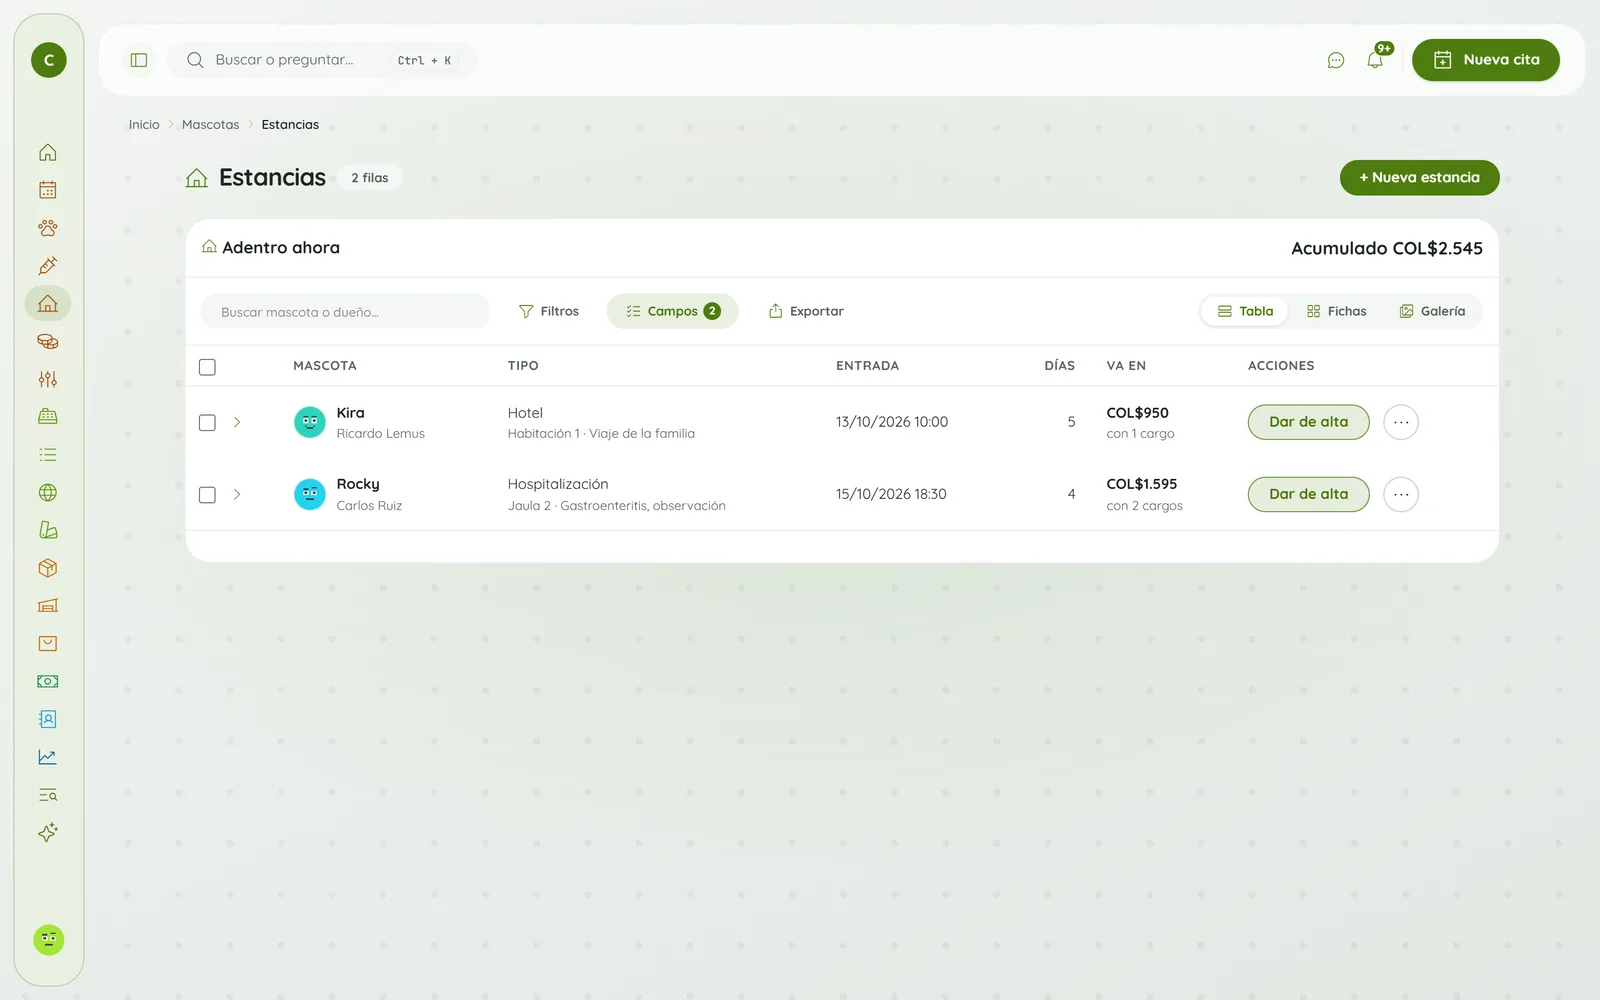Open the globe icon in the sidebar

[x=48, y=492]
